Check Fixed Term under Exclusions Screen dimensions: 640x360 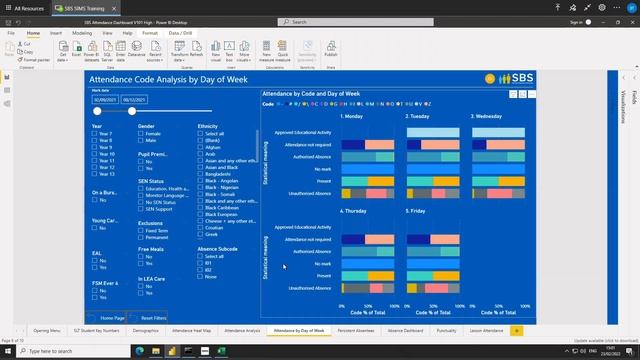coord(140,231)
